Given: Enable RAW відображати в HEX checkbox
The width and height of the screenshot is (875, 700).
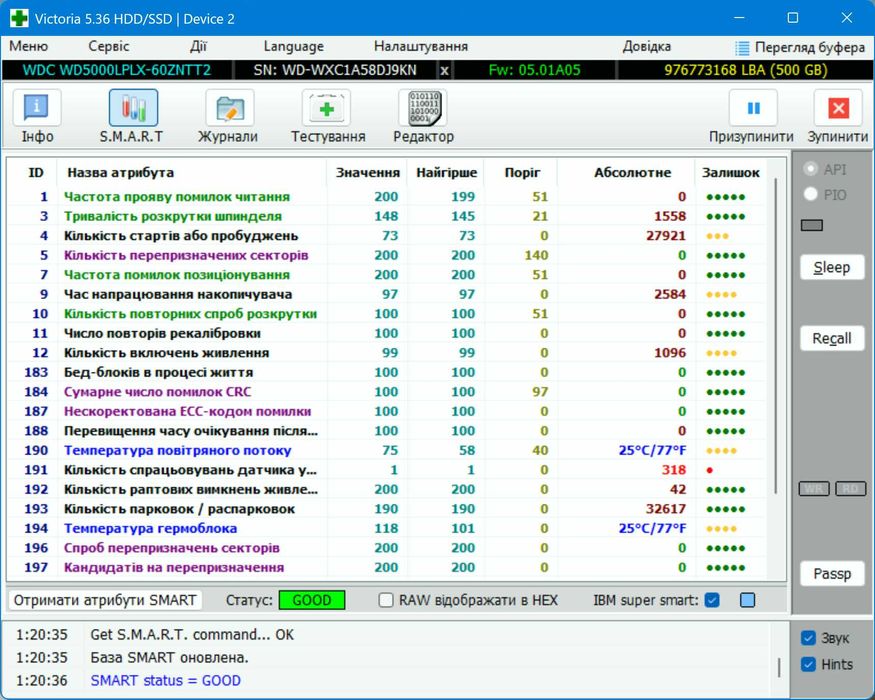Looking at the screenshot, I should (x=386, y=600).
